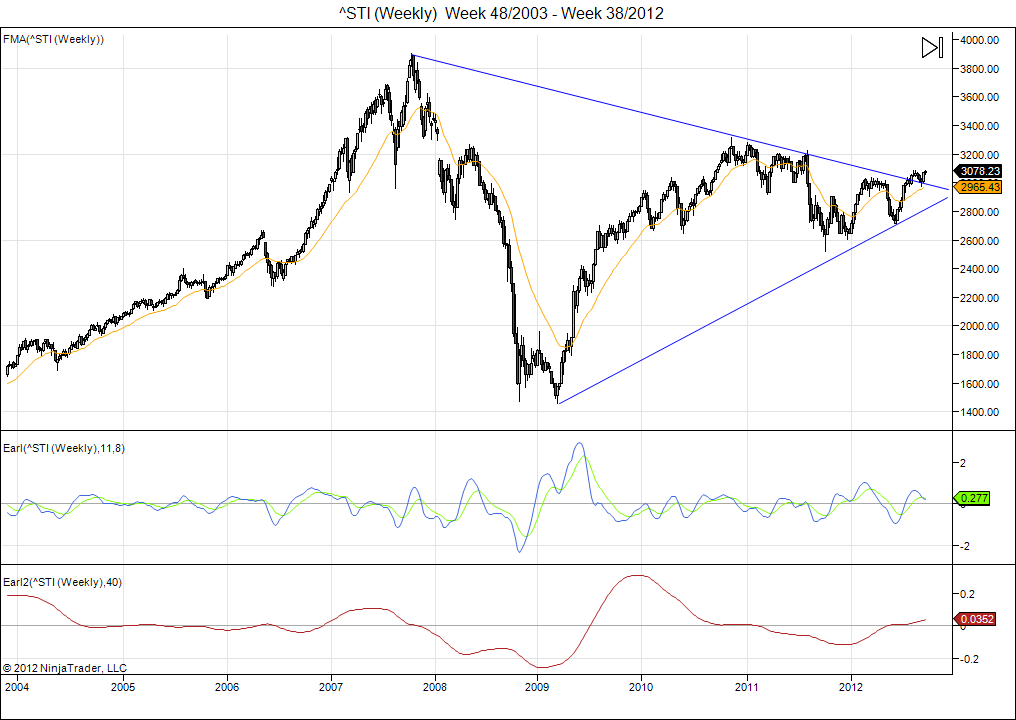Click the orange 2965.43 moving average marker
This screenshot has height=720, width=1016.
(x=982, y=187)
